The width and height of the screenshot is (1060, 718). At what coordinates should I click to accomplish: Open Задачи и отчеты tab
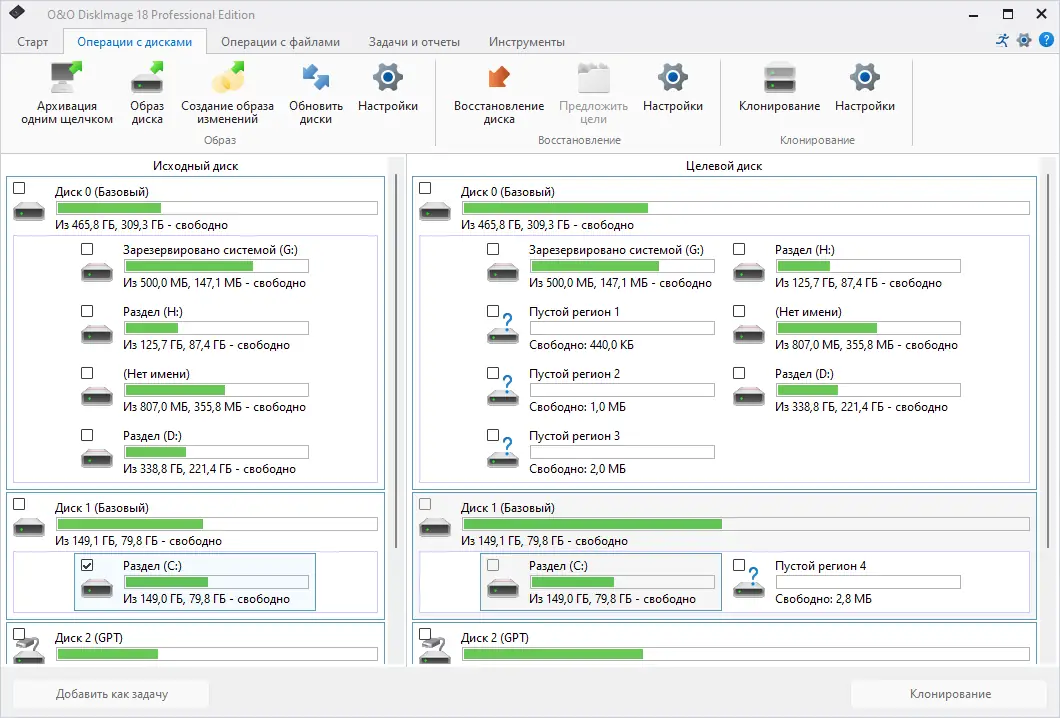[x=414, y=42]
